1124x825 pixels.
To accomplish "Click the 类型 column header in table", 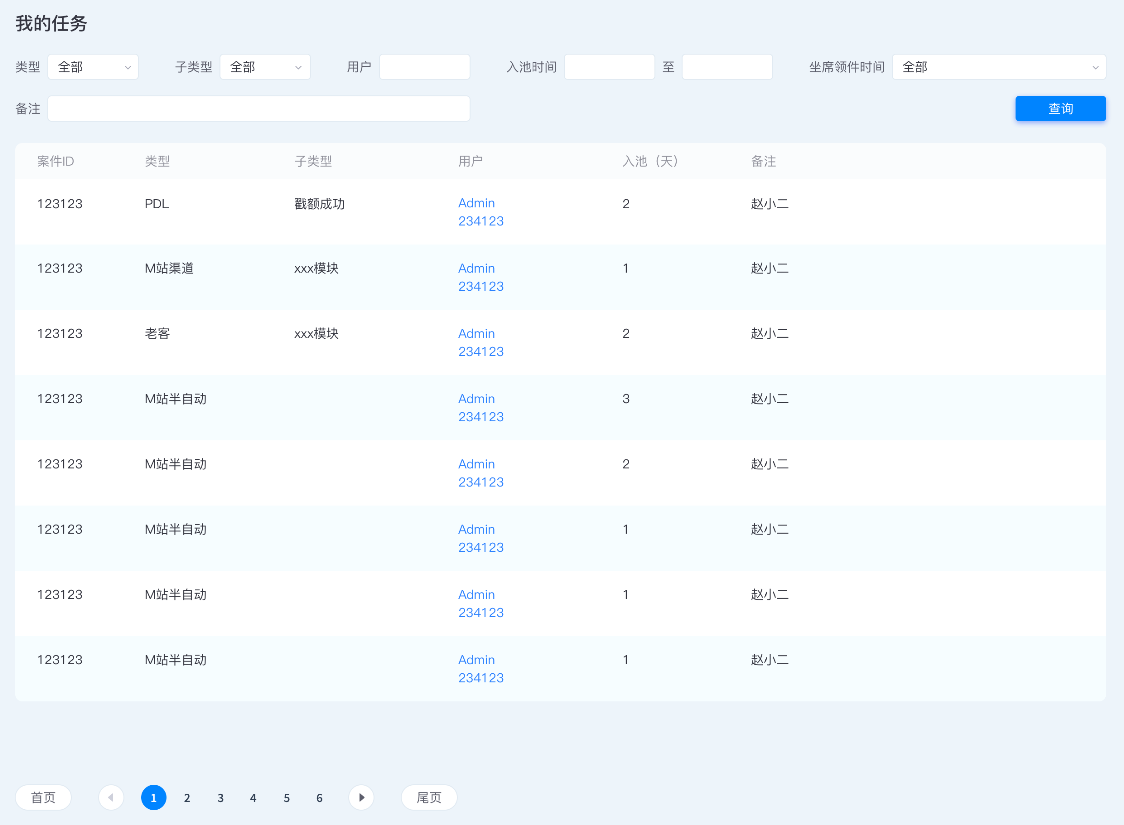I will (x=158, y=162).
